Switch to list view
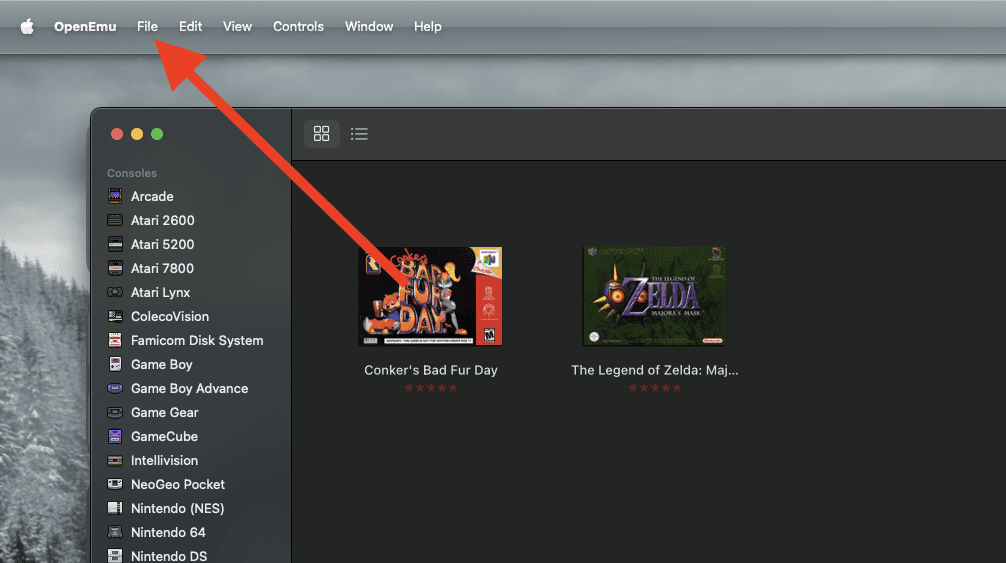The width and height of the screenshot is (1006, 563). point(359,133)
